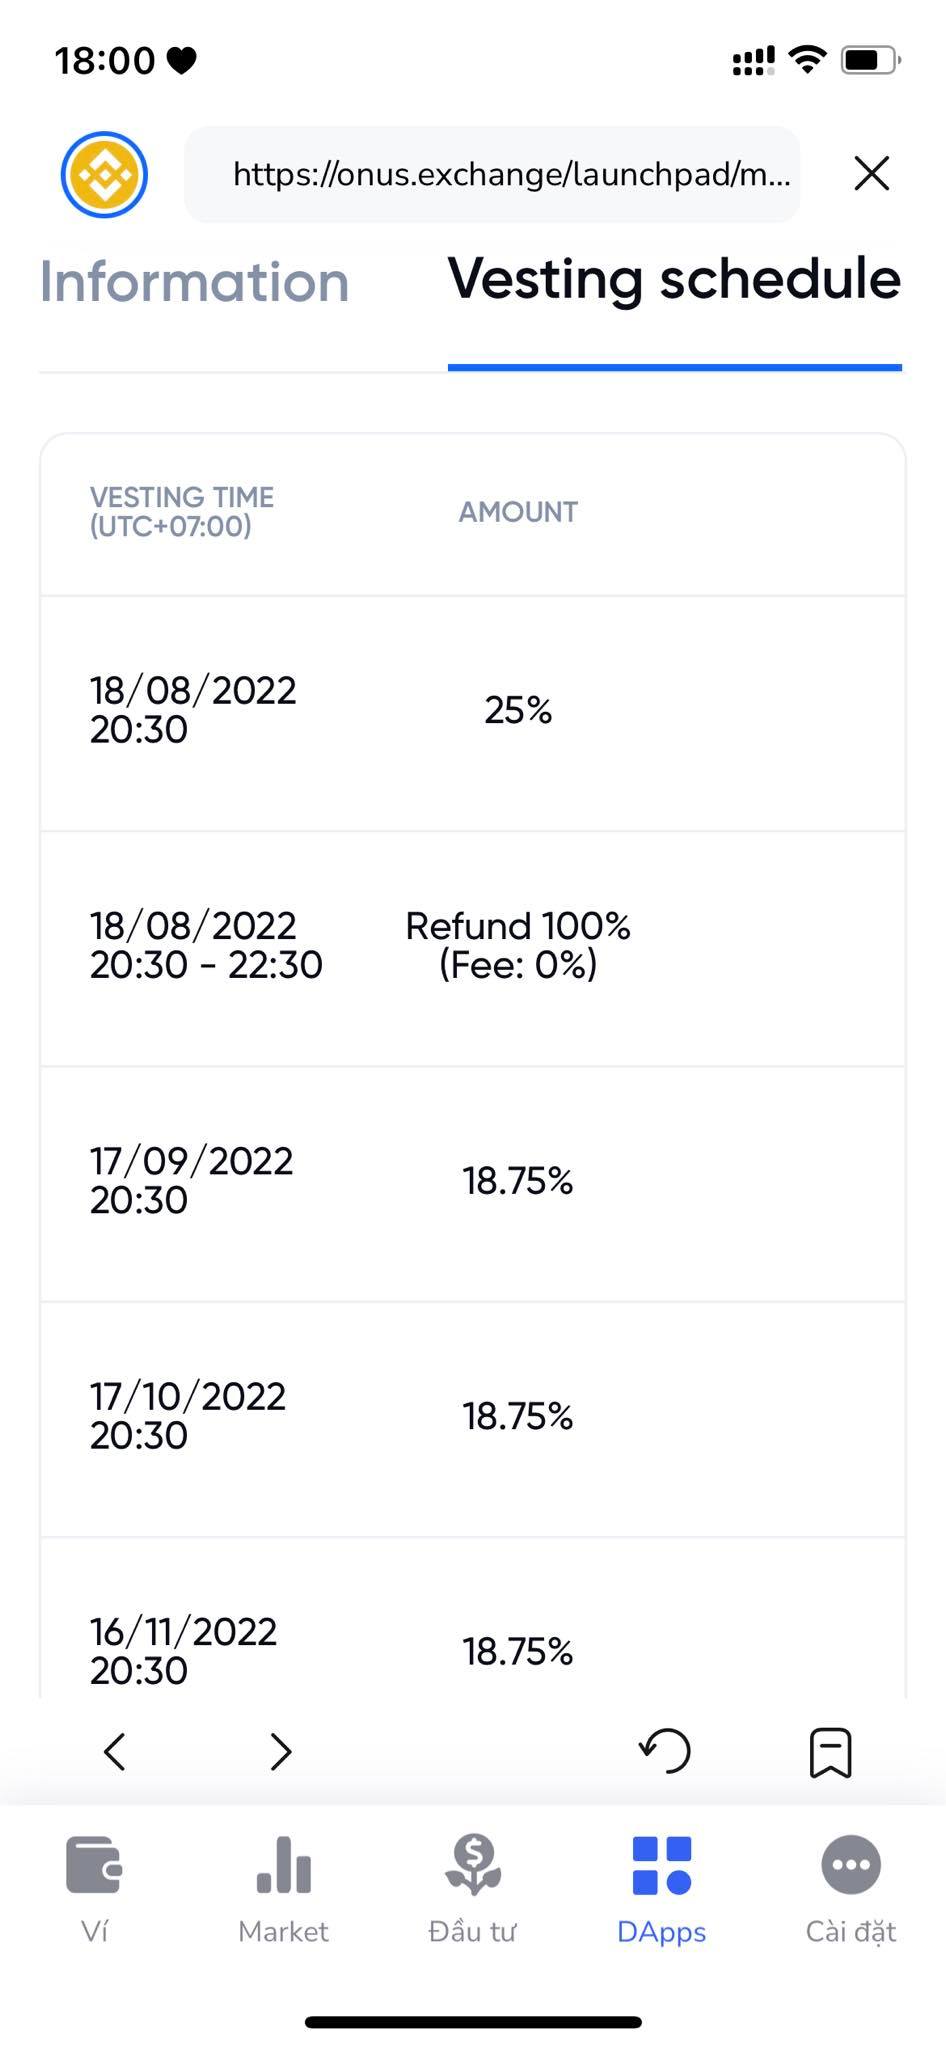This screenshot has height=2048, width=946.
Task: Select the Vesting schedule tab
Action: click(x=674, y=280)
